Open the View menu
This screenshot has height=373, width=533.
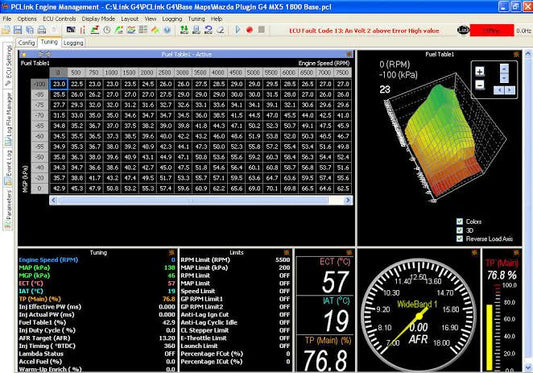[x=150, y=19]
